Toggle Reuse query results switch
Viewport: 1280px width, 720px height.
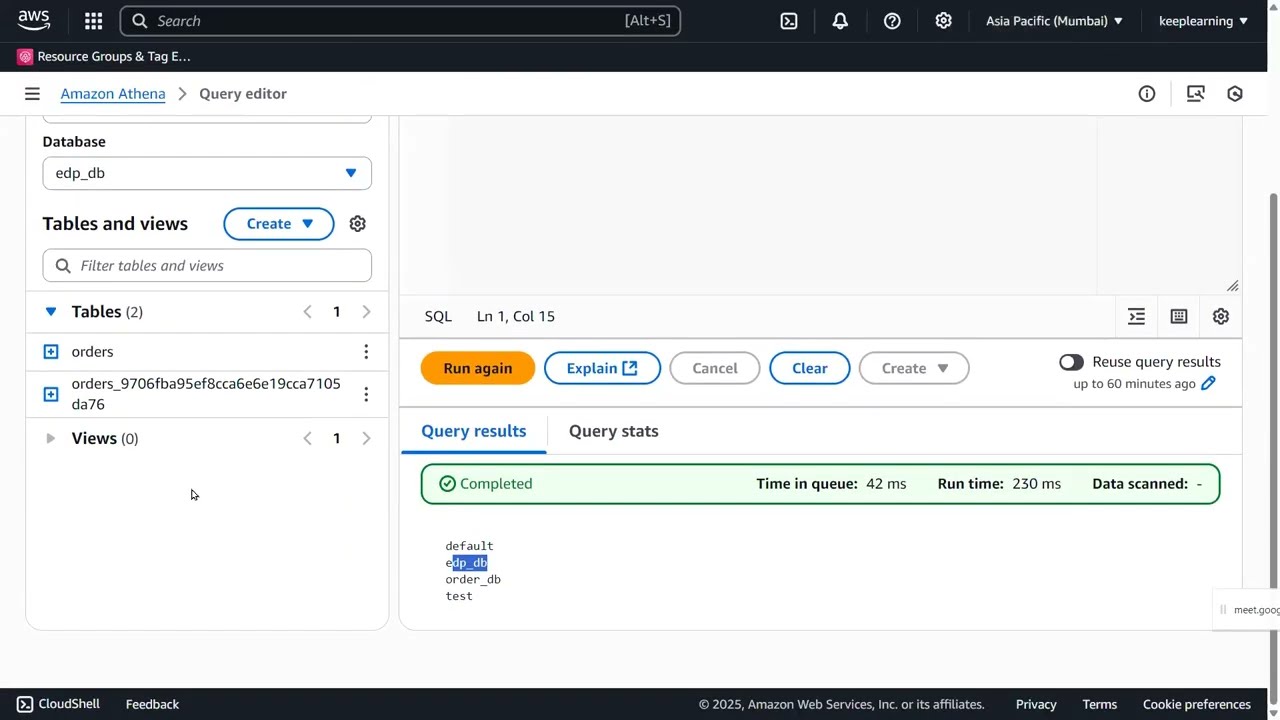pyautogui.click(x=1071, y=362)
